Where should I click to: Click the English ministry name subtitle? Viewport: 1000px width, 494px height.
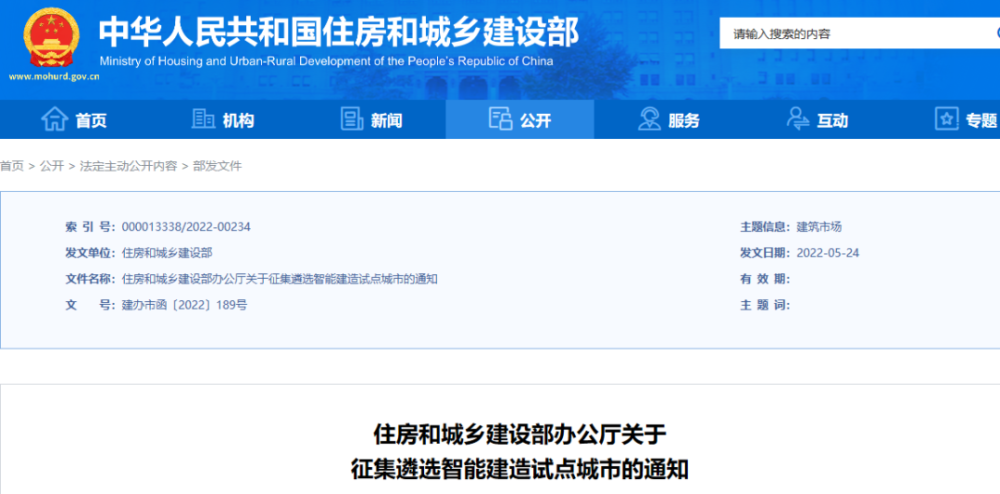327,62
